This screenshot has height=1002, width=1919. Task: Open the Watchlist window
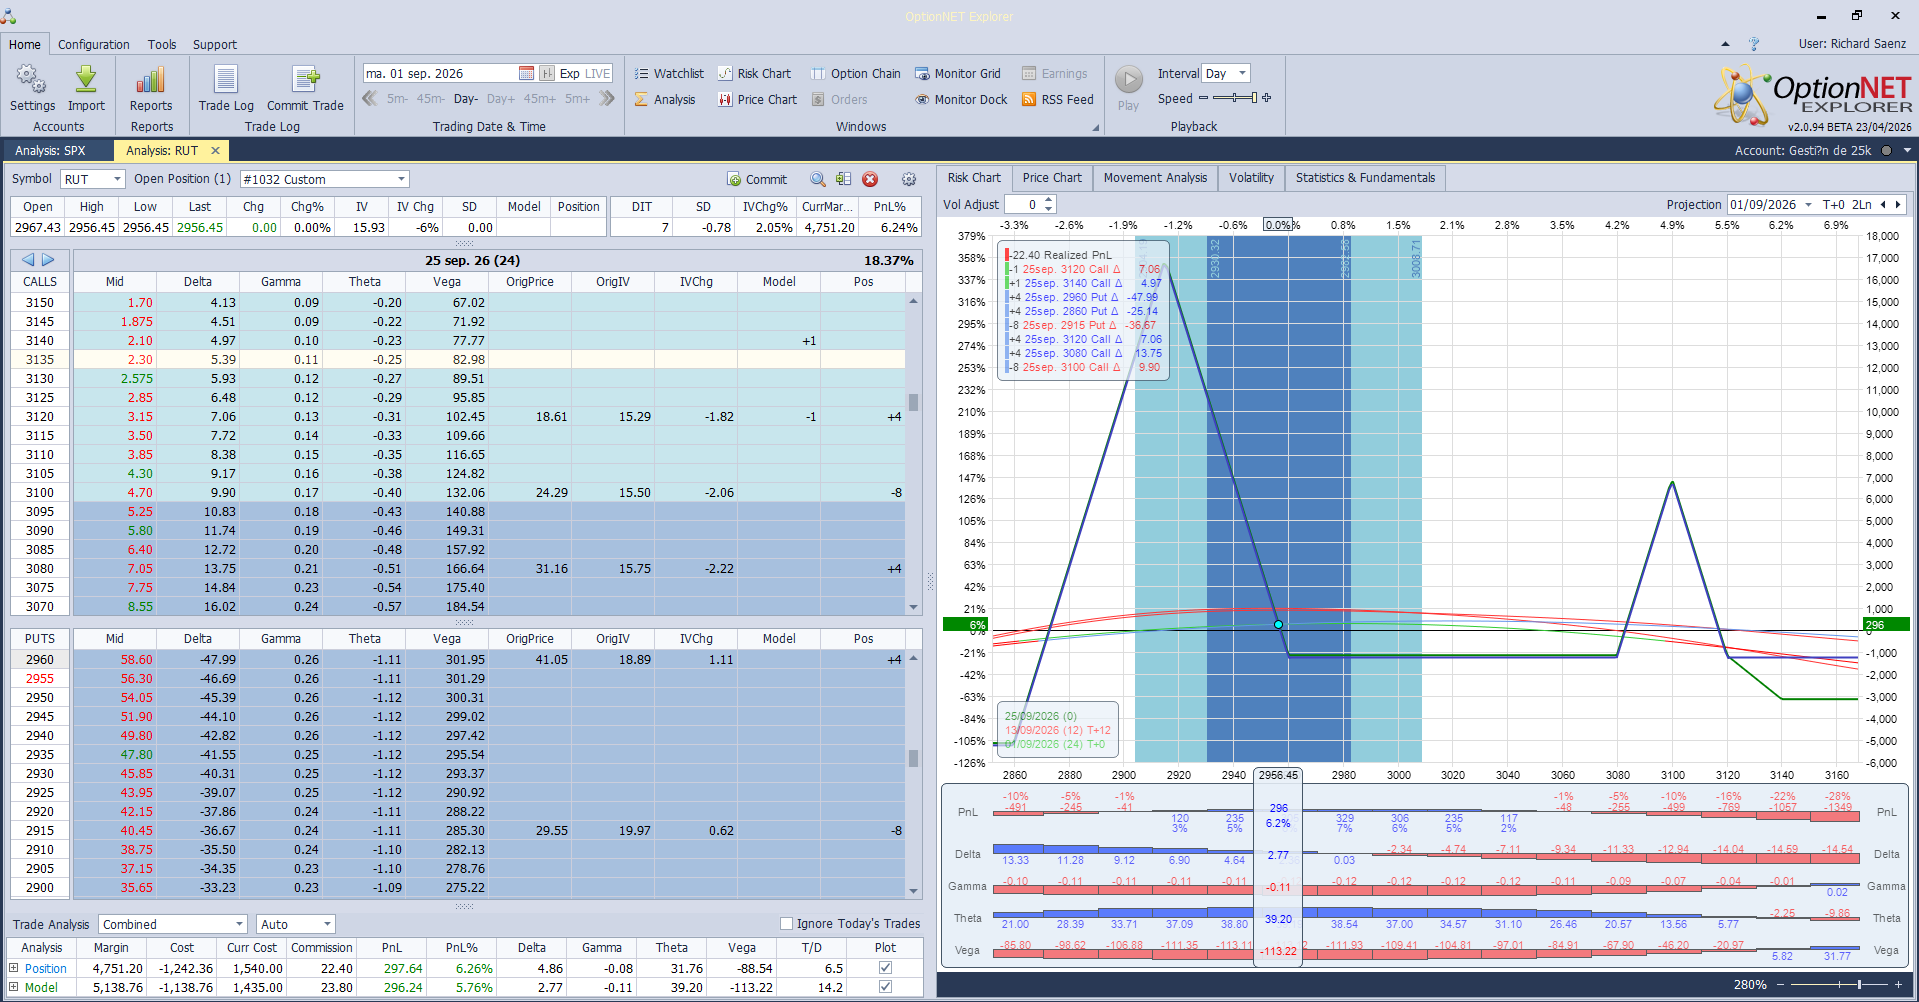(x=669, y=73)
